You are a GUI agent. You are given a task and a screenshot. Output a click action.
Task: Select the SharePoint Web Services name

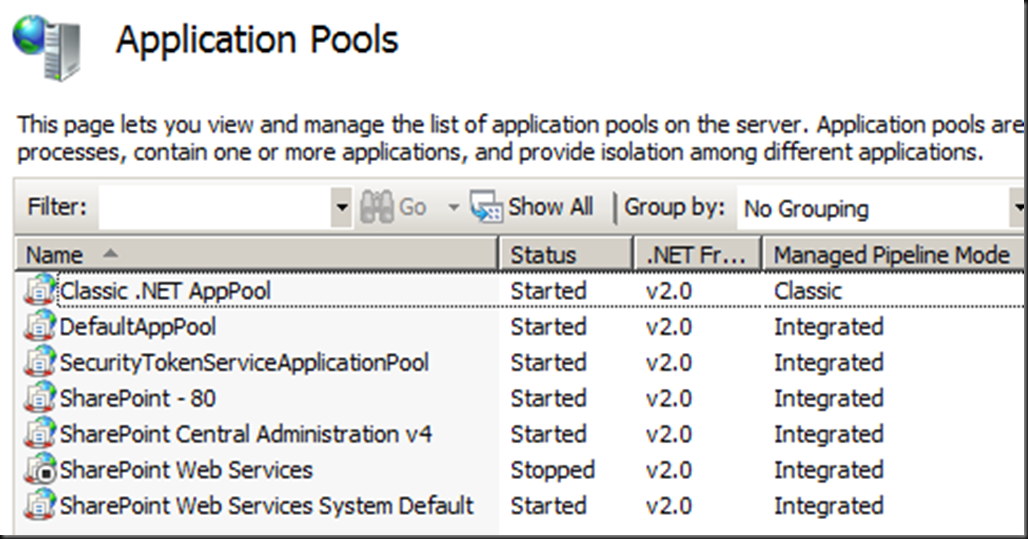pos(186,469)
